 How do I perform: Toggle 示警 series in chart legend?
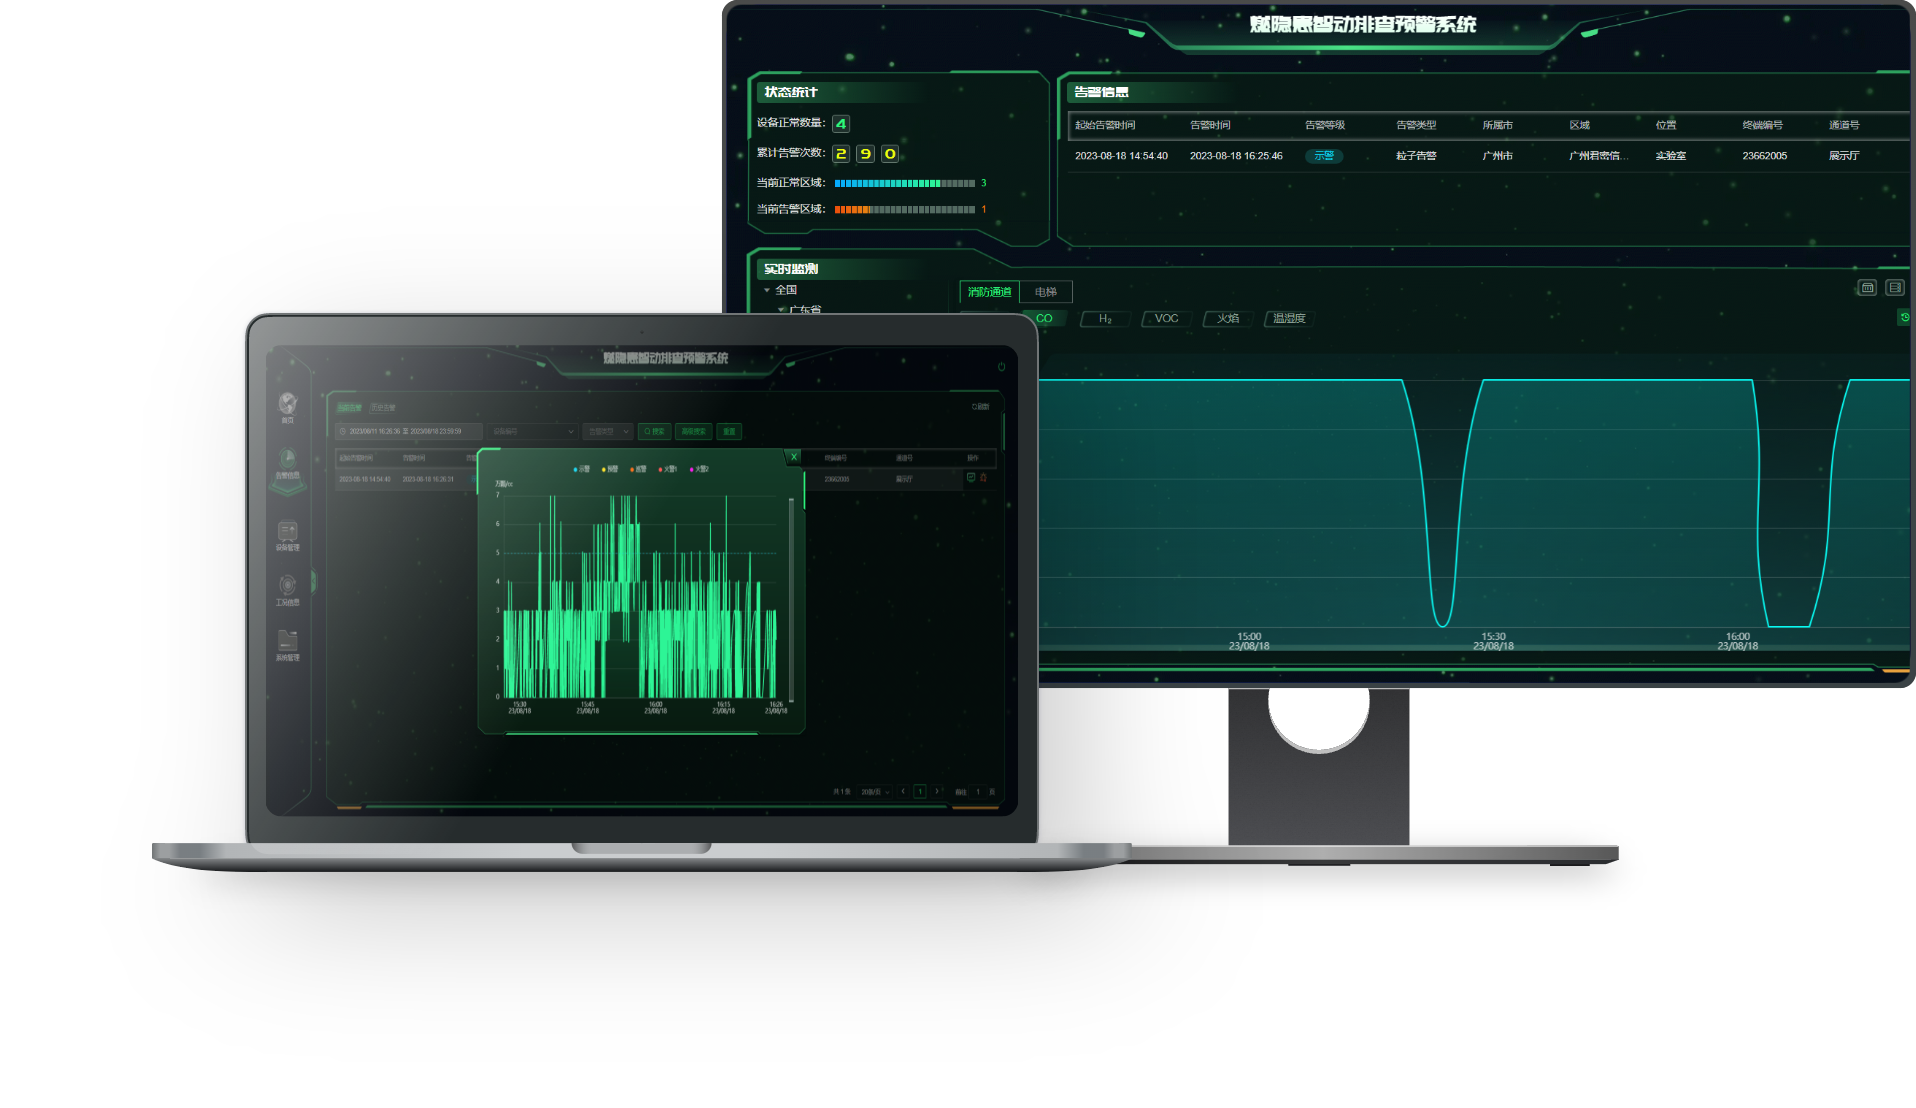tap(582, 469)
